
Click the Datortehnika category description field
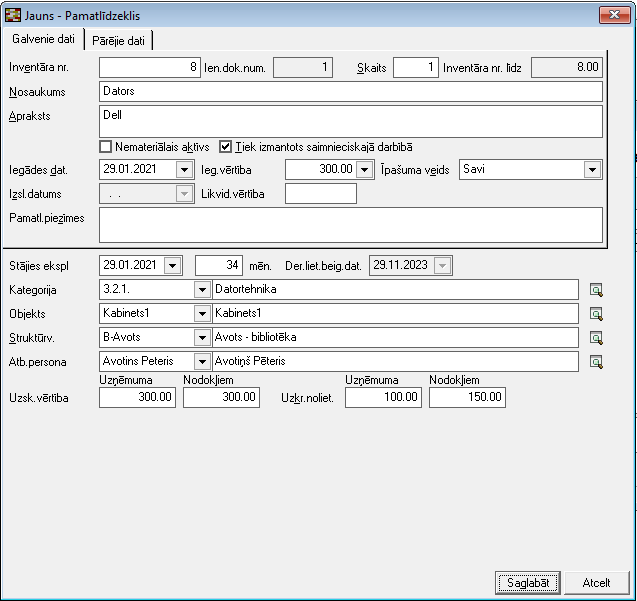(x=395, y=290)
